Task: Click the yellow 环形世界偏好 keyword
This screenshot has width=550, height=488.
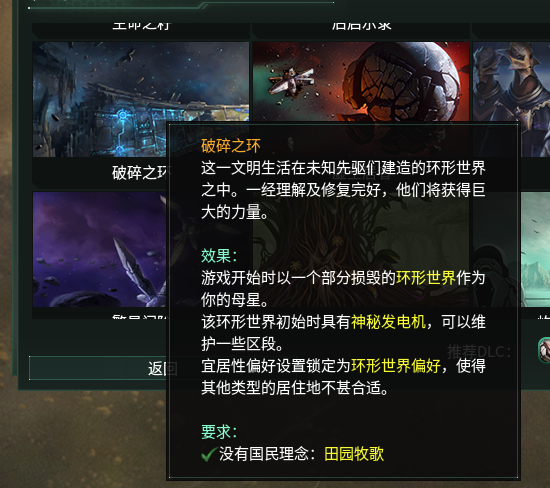Action: click(x=396, y=366)
